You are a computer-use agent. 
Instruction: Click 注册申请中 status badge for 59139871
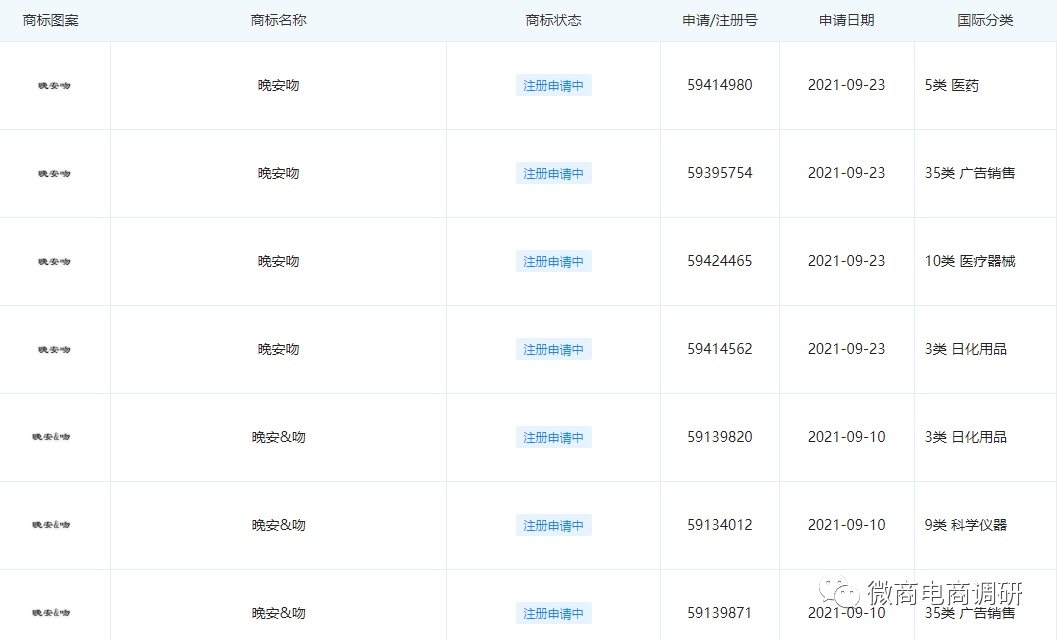[x=553, y=613]
